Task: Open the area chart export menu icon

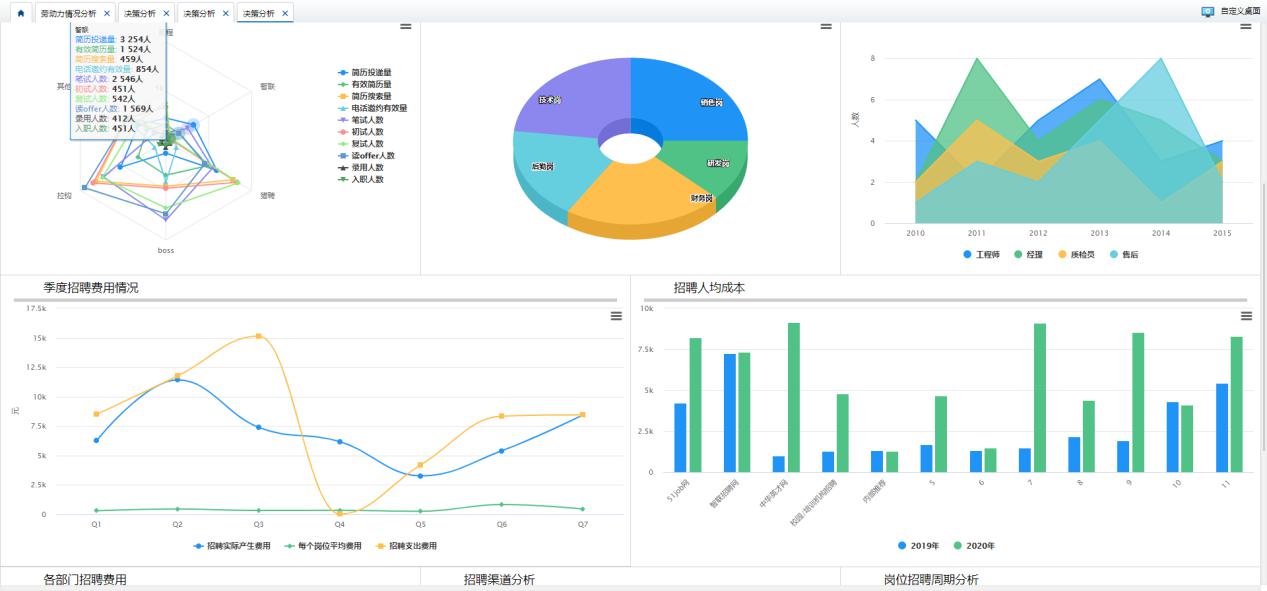Action: click(1245, 26)
